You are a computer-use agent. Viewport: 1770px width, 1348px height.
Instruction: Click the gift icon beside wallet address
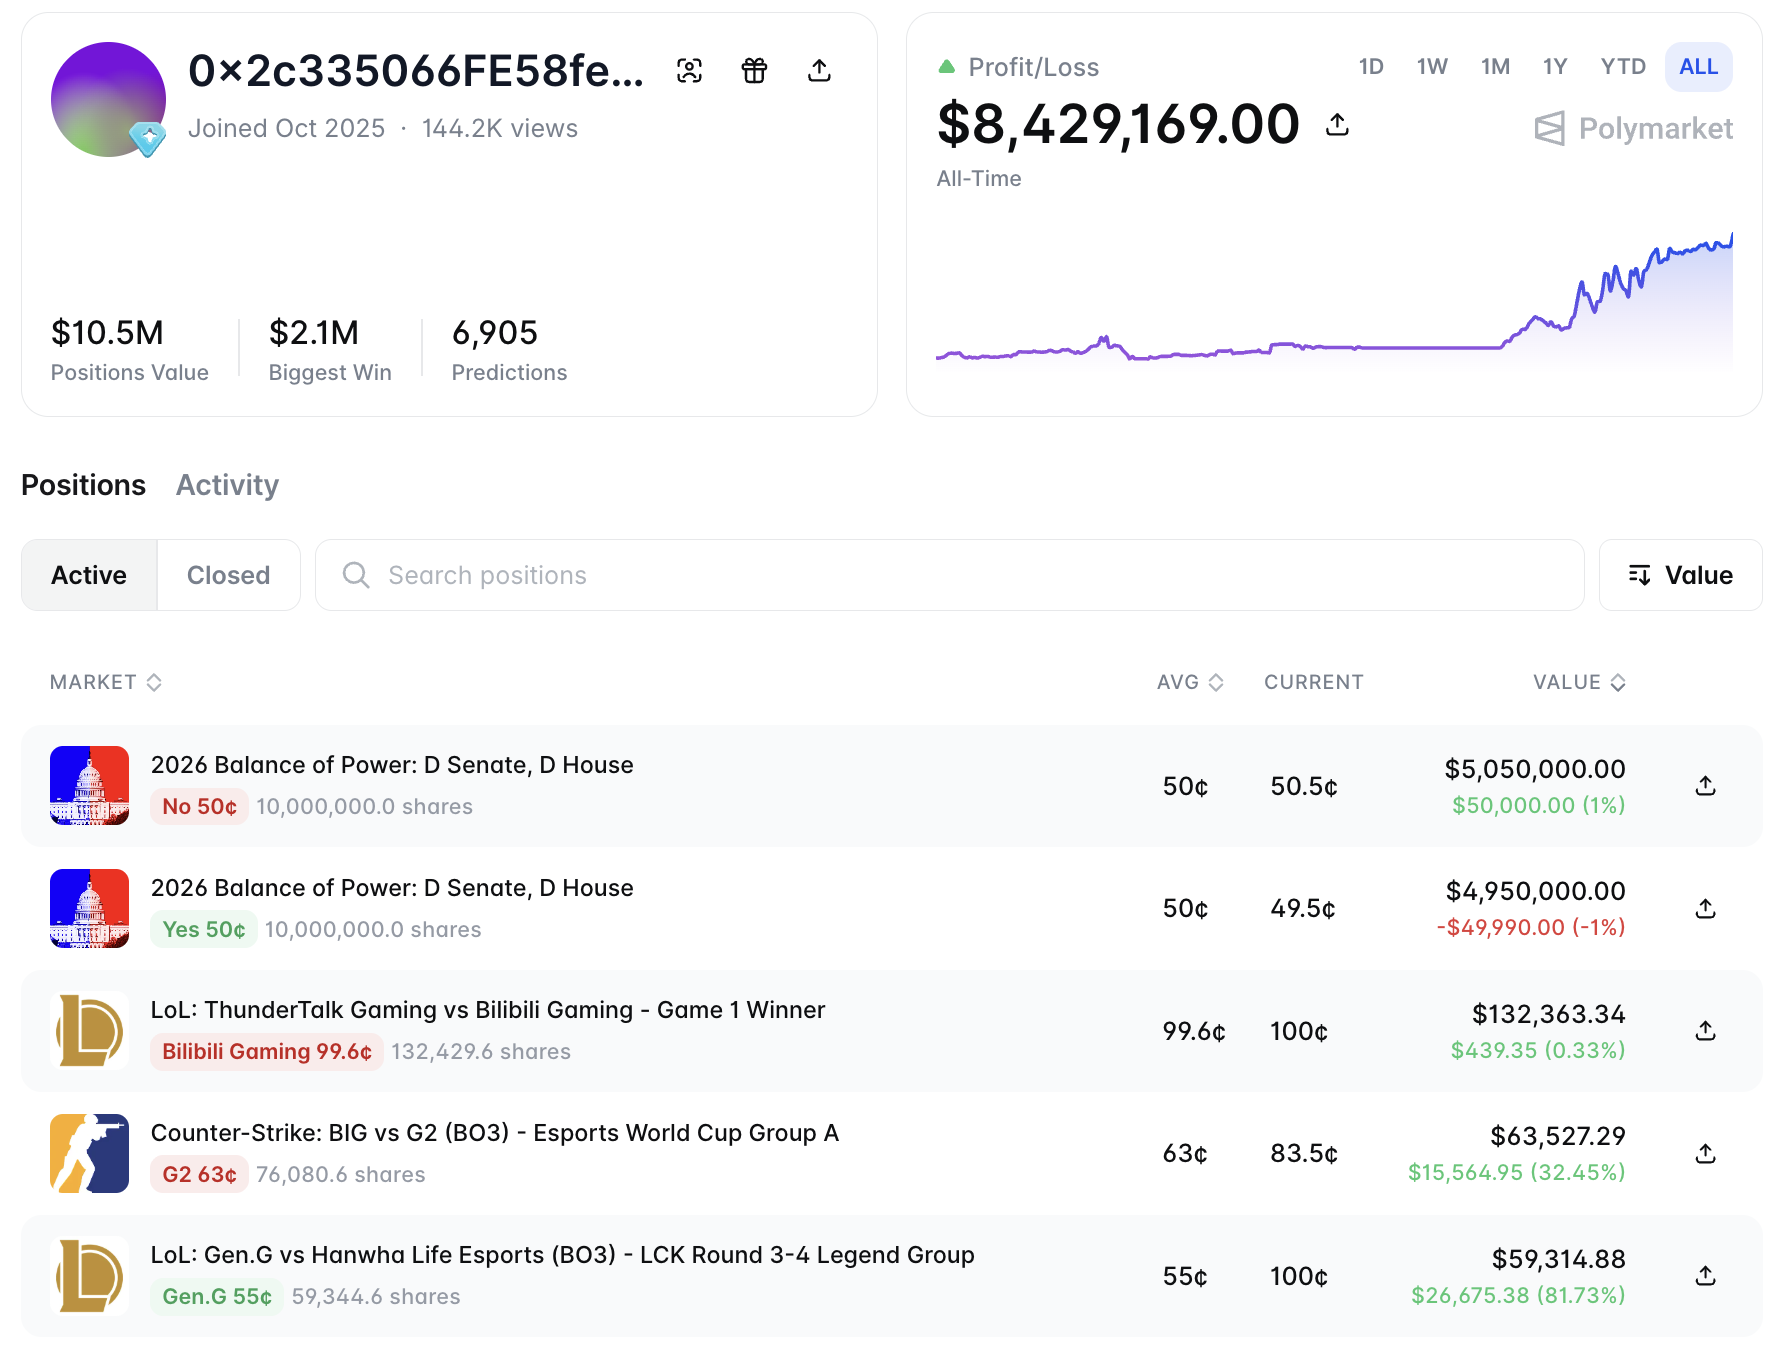point(754,70)
